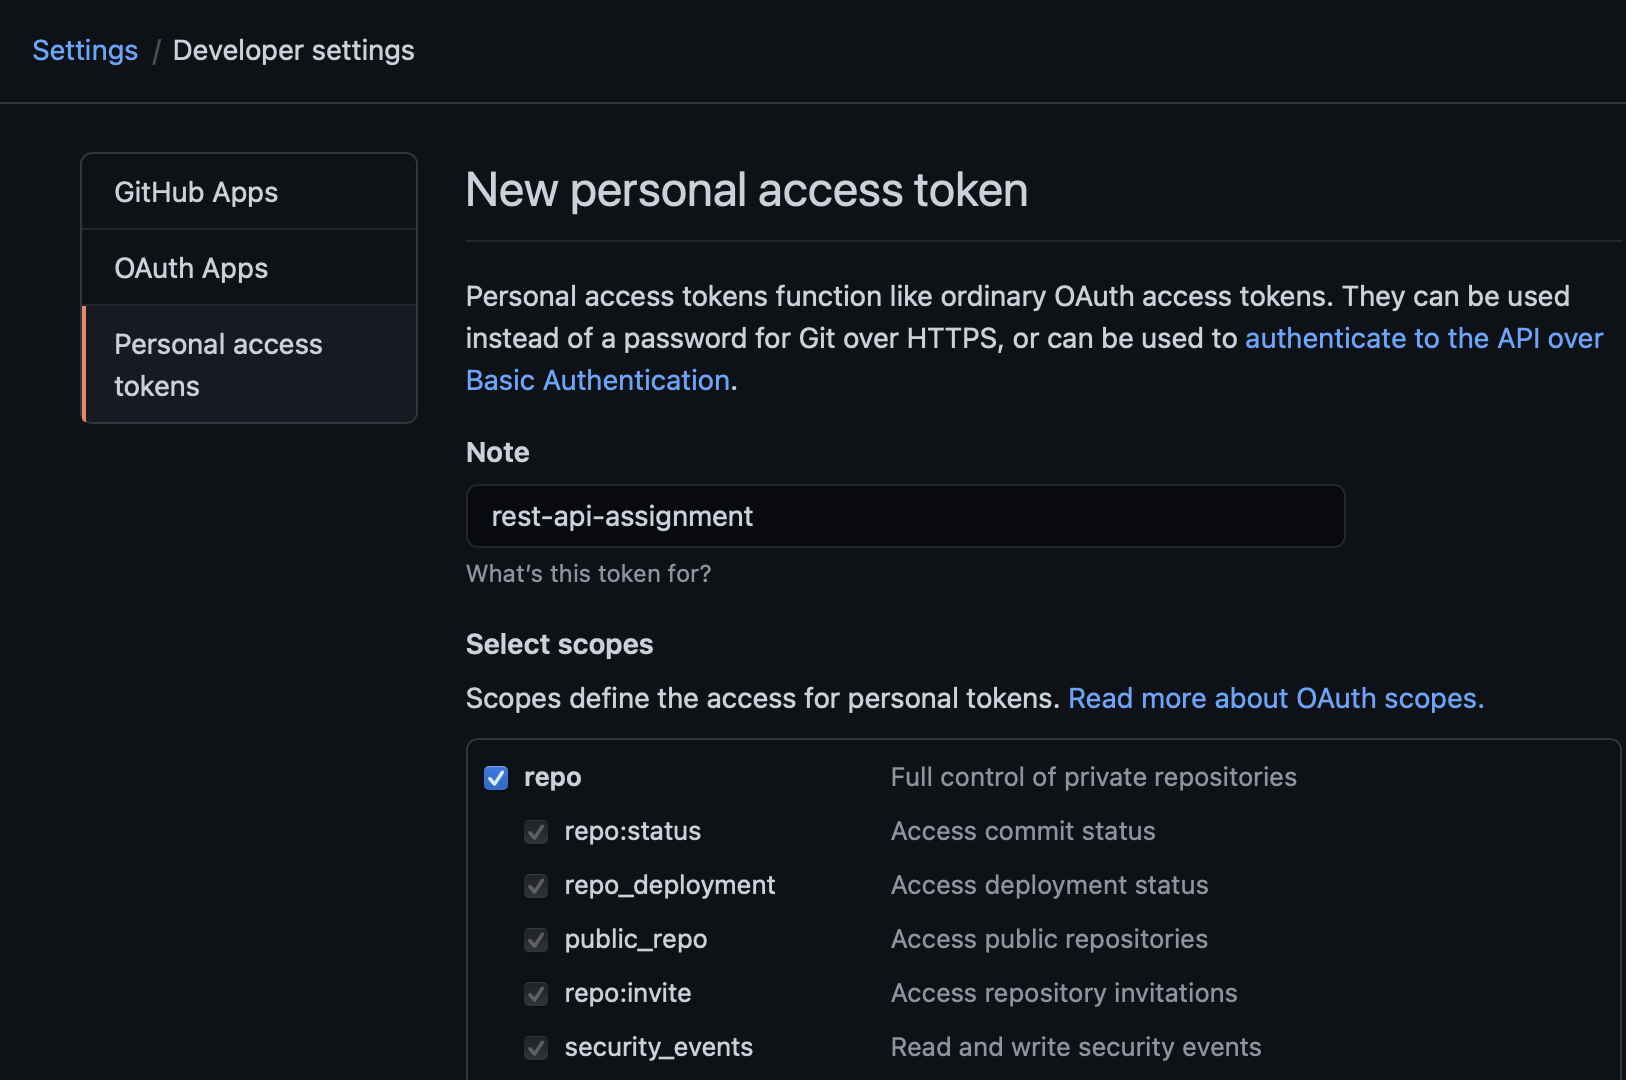Click the New personal access token heading
Screen dimensions: 1626x1080
pos(746,190)
